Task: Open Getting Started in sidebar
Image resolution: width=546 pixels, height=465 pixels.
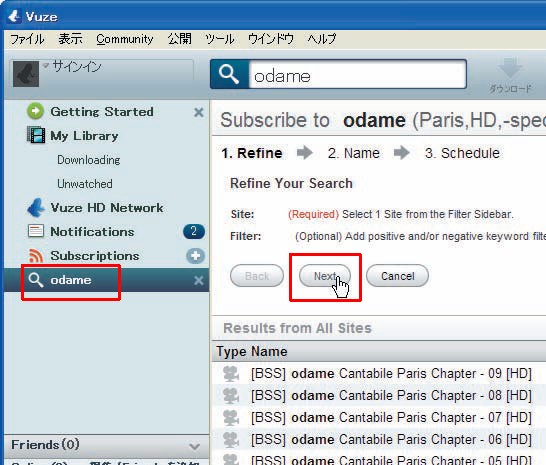Action: (x=102, y=112)
